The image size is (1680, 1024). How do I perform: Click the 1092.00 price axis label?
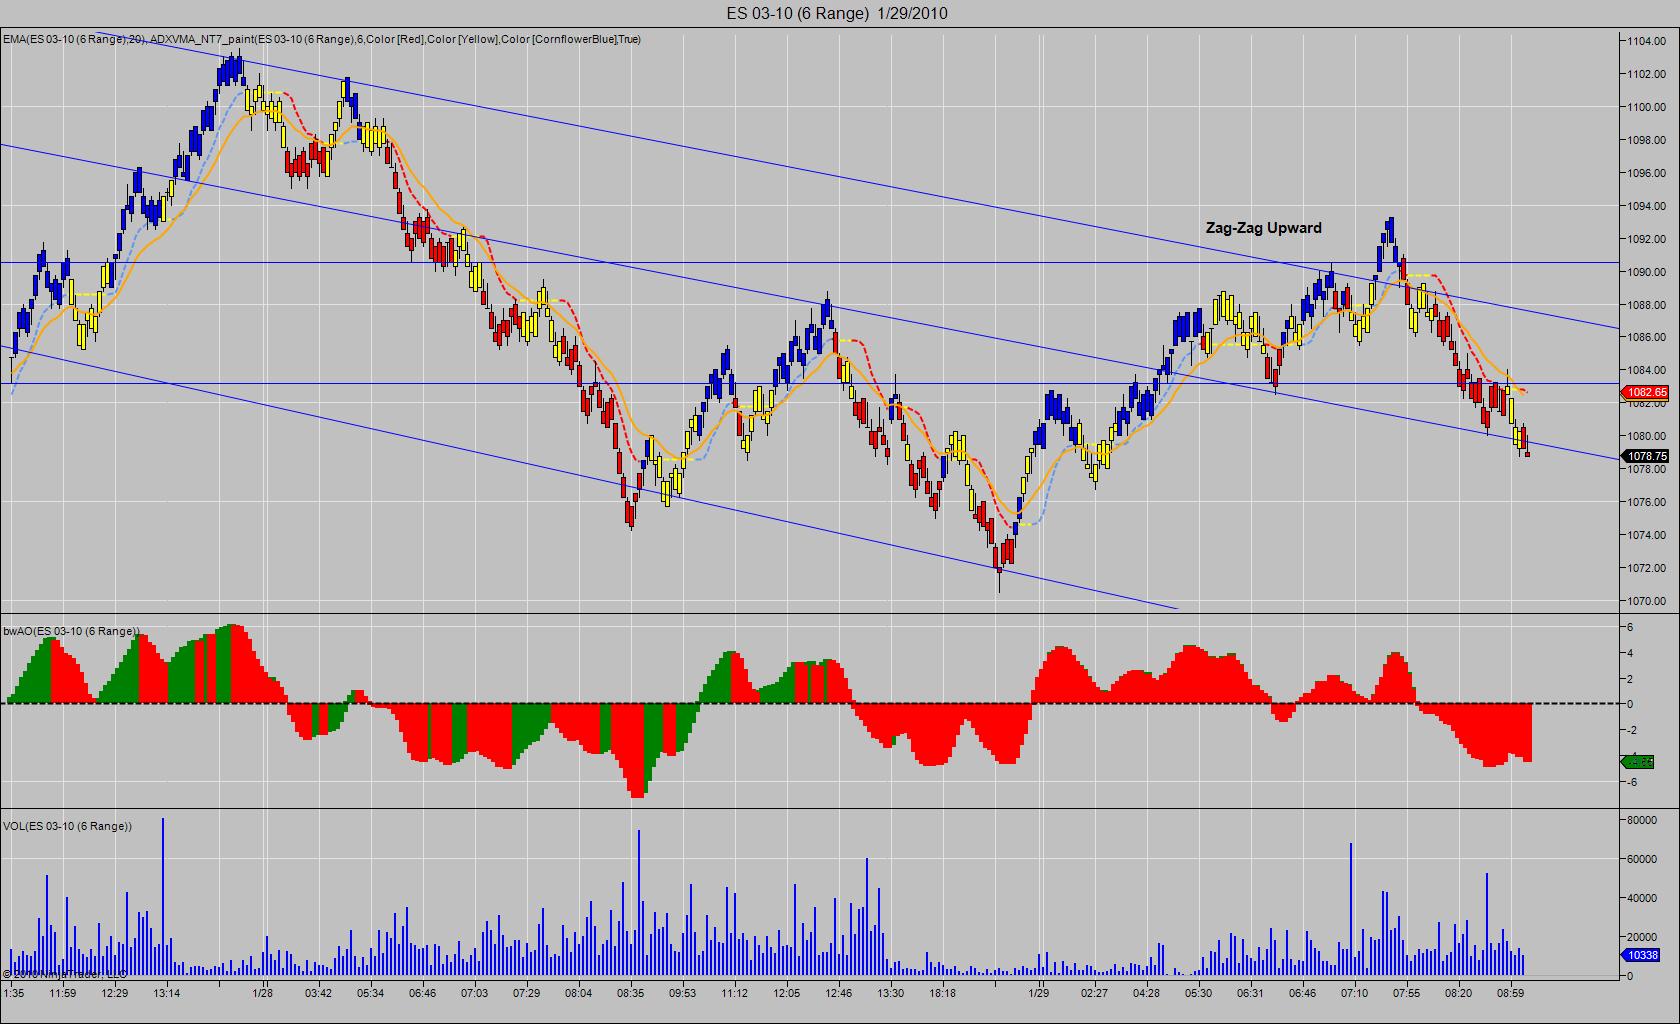tap(1647, 239)
